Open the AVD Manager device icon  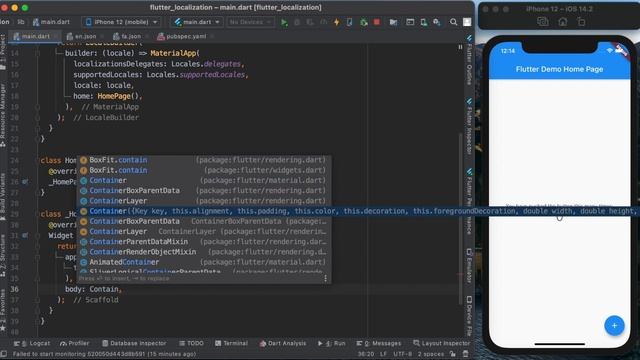[x=424, y=22]
